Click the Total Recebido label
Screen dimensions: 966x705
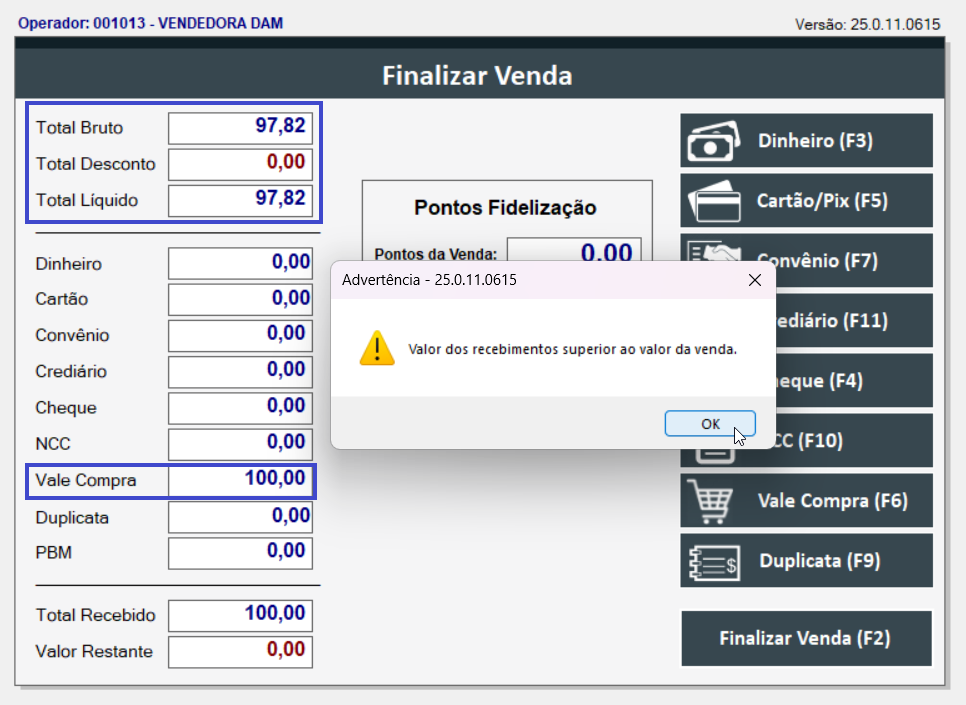[x=95, y=615]
